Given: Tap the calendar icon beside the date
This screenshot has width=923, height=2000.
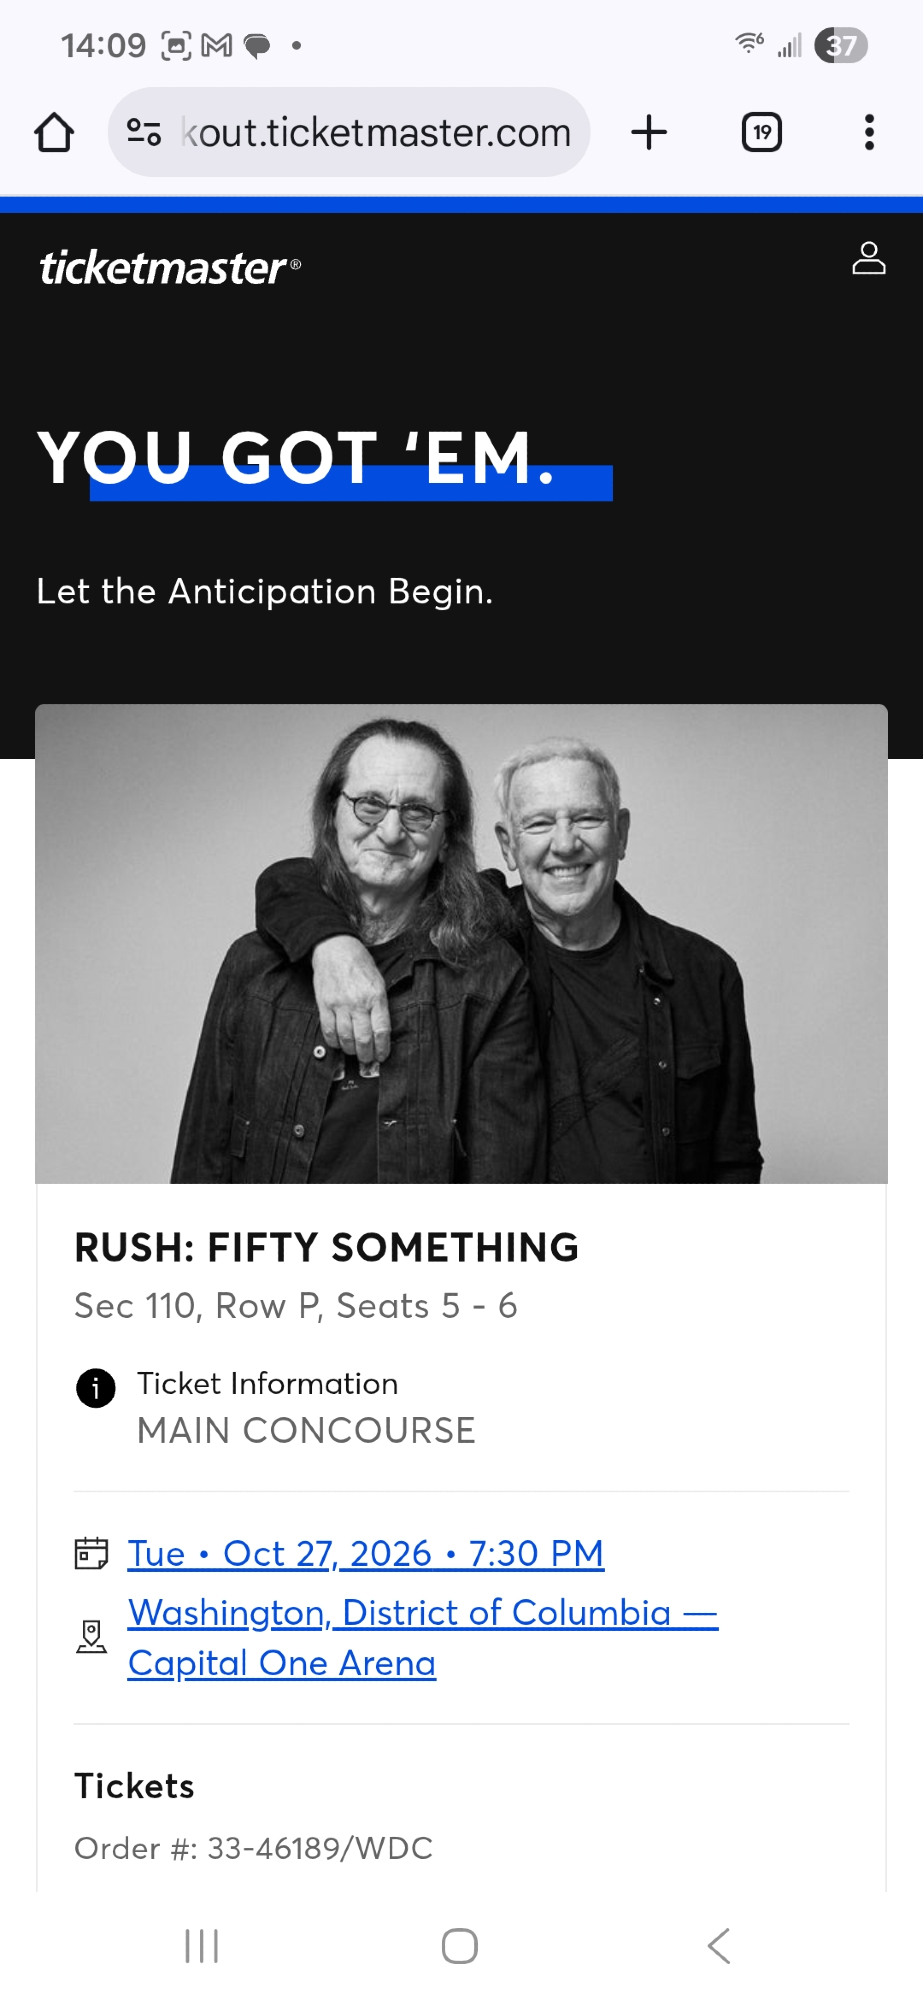Looking at the screenshot, I should [92, 1553].
